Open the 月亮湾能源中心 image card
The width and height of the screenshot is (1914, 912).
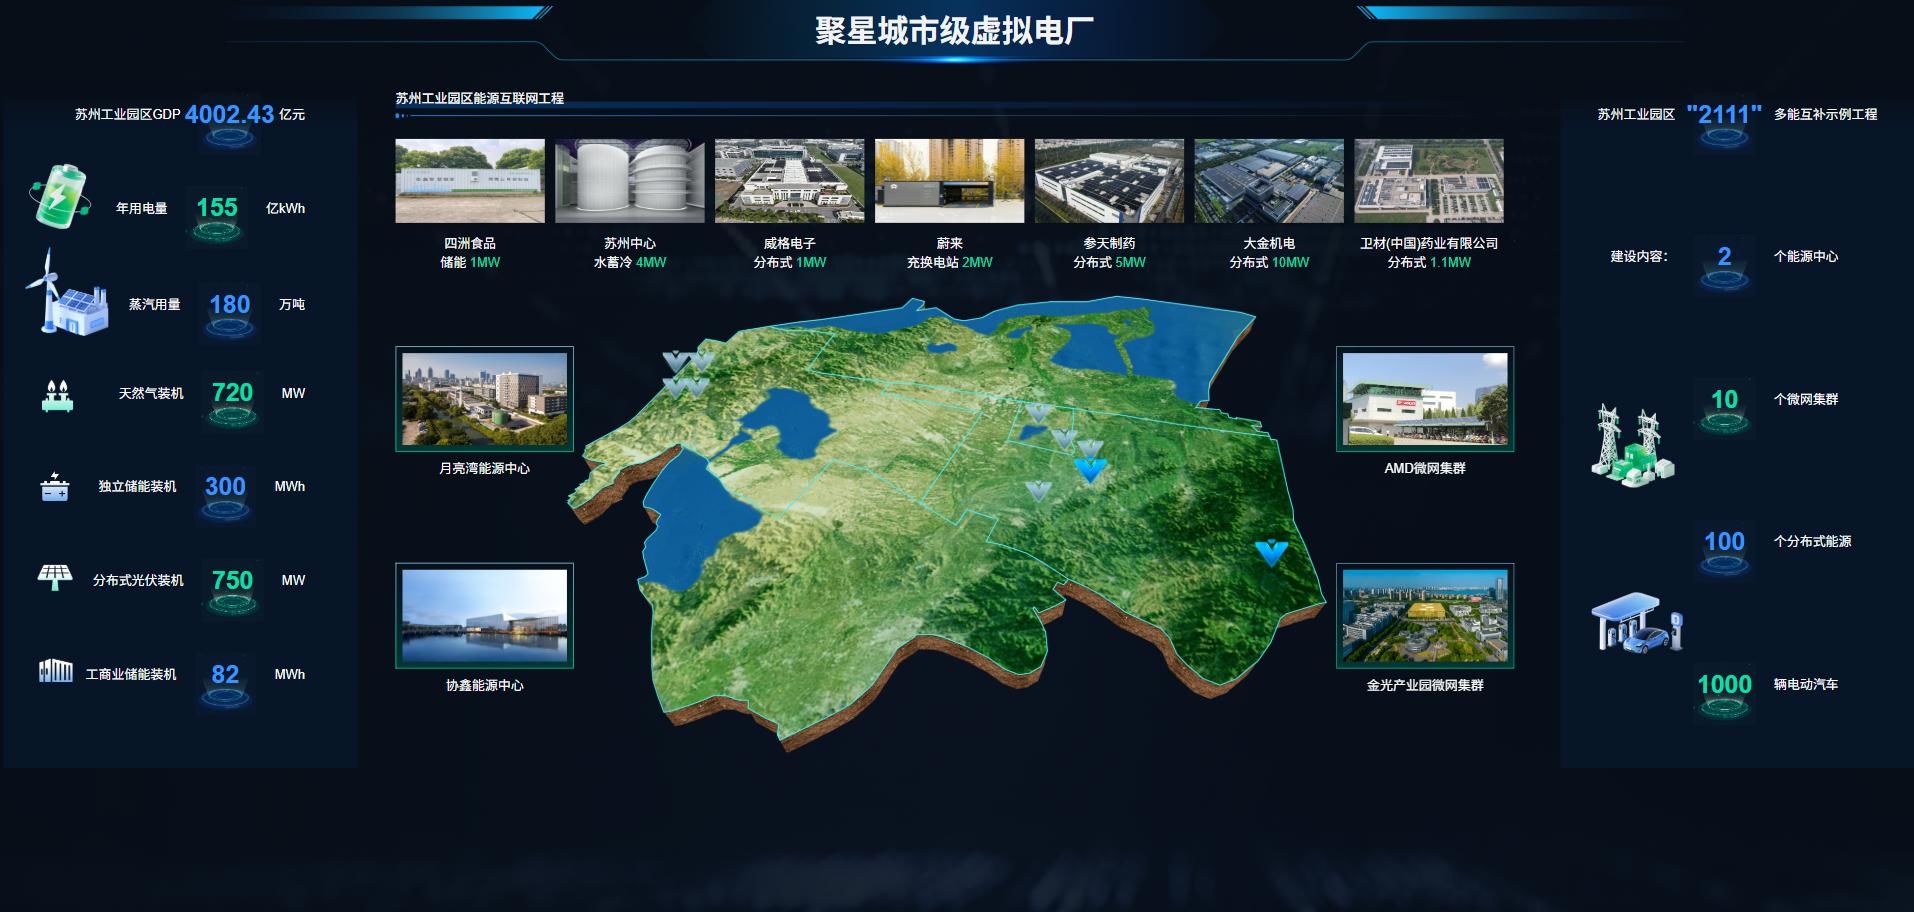pos(485,399)
